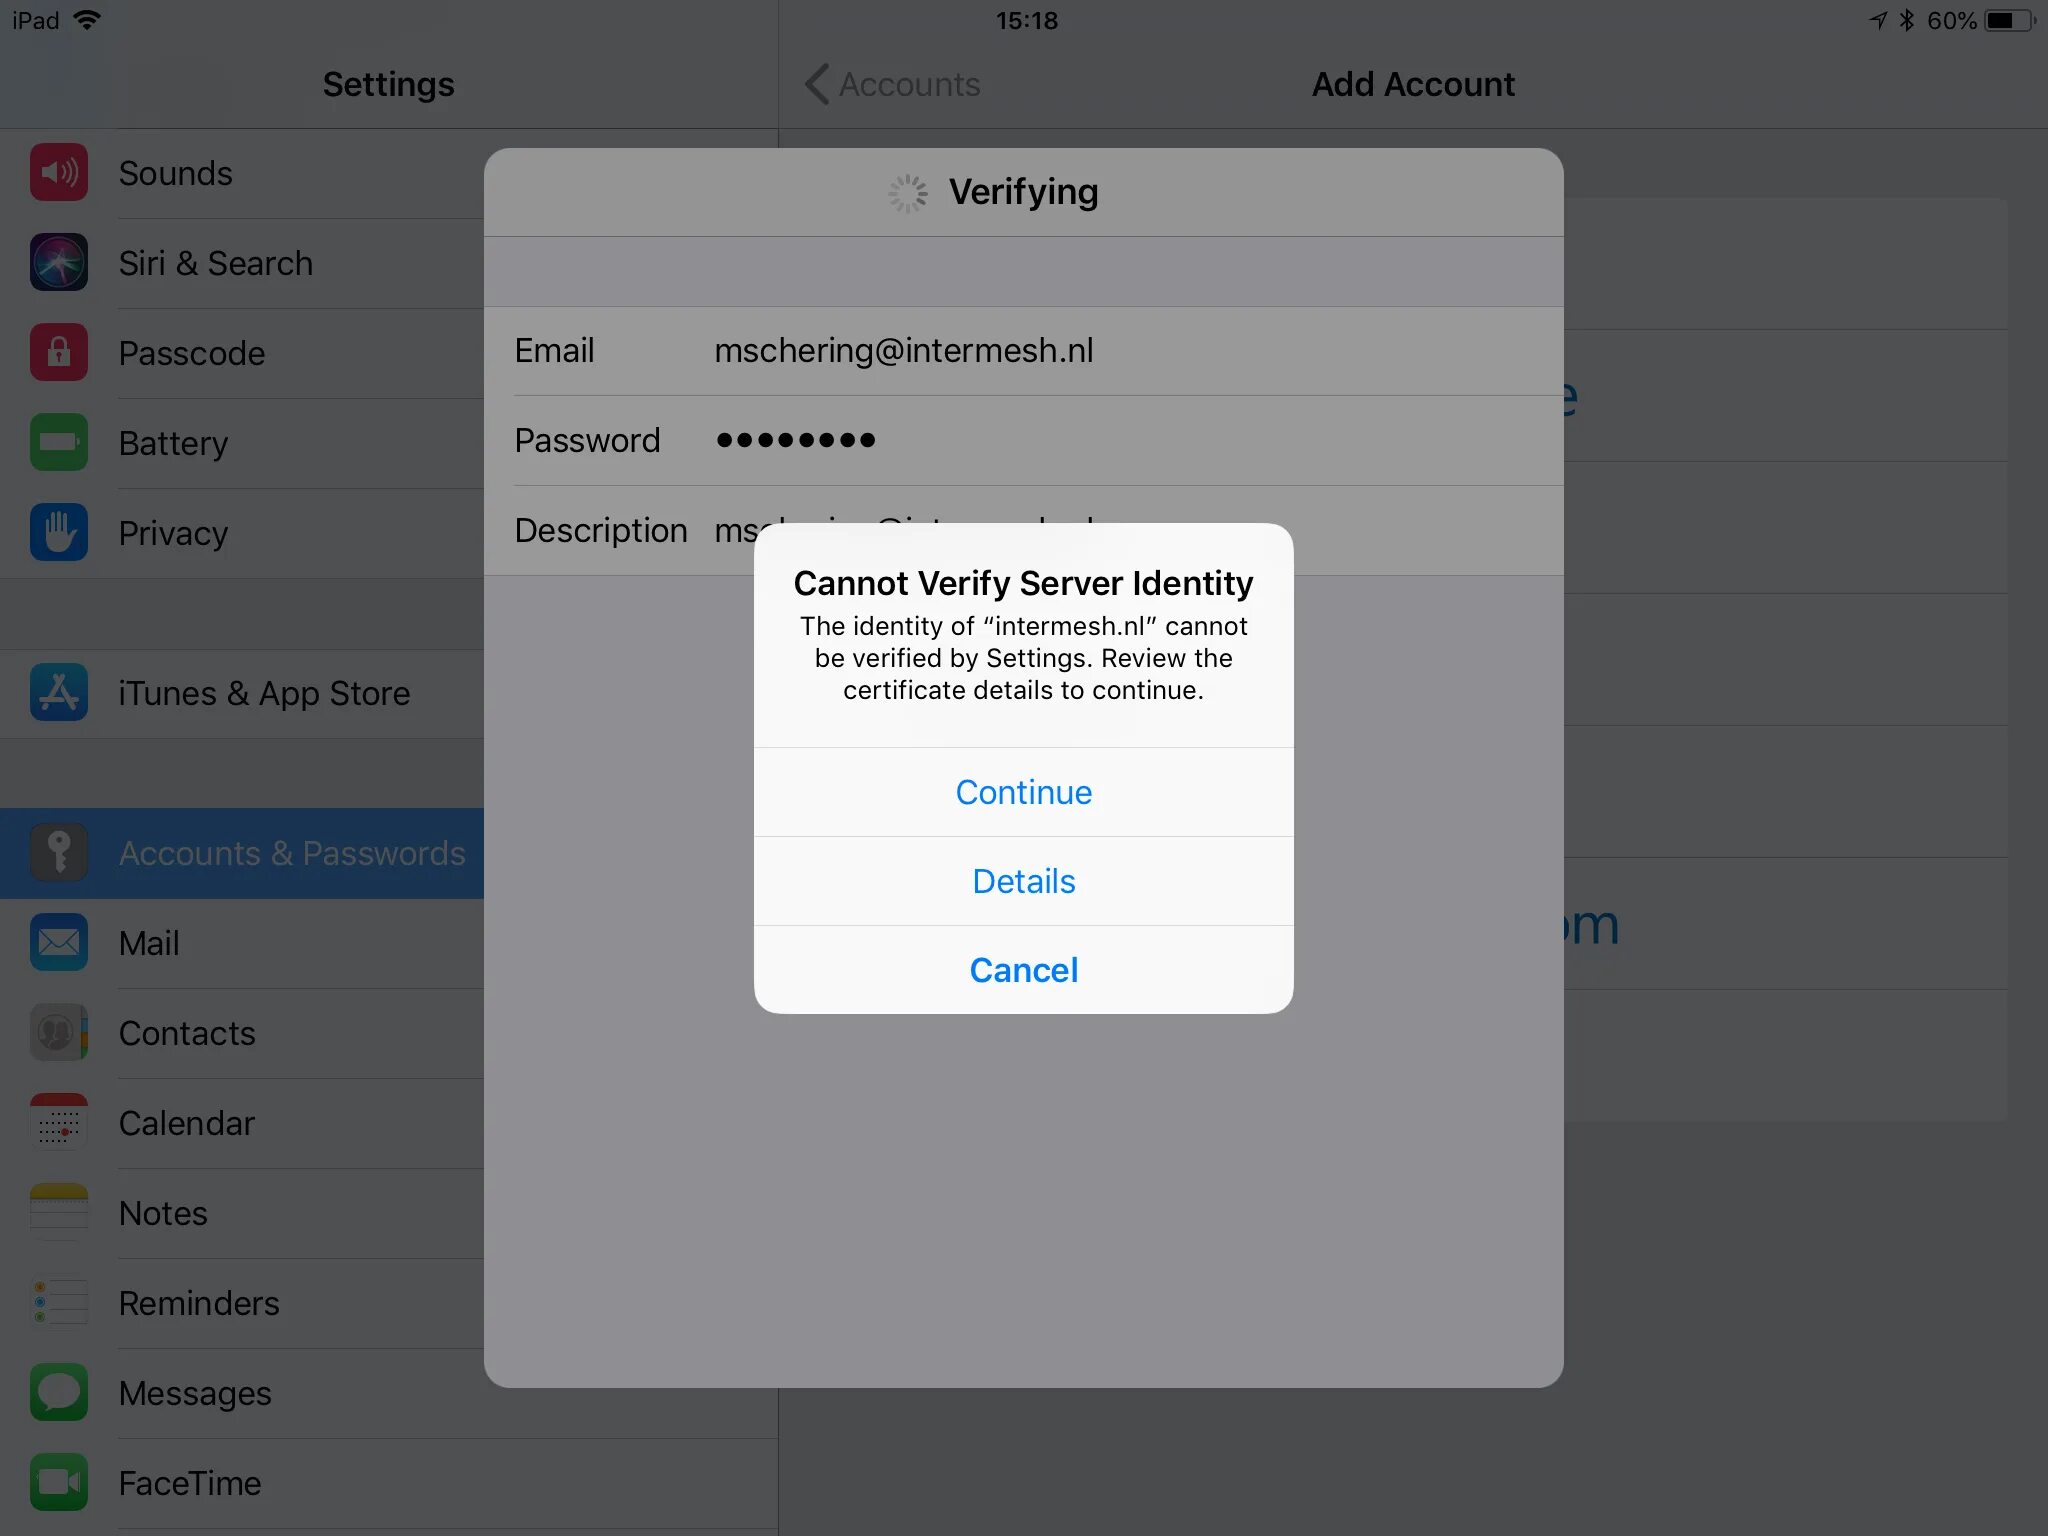Viewport: 2048px width, 1536px height.
Task: Tap the Privacy hand icon
Action: 59,533
